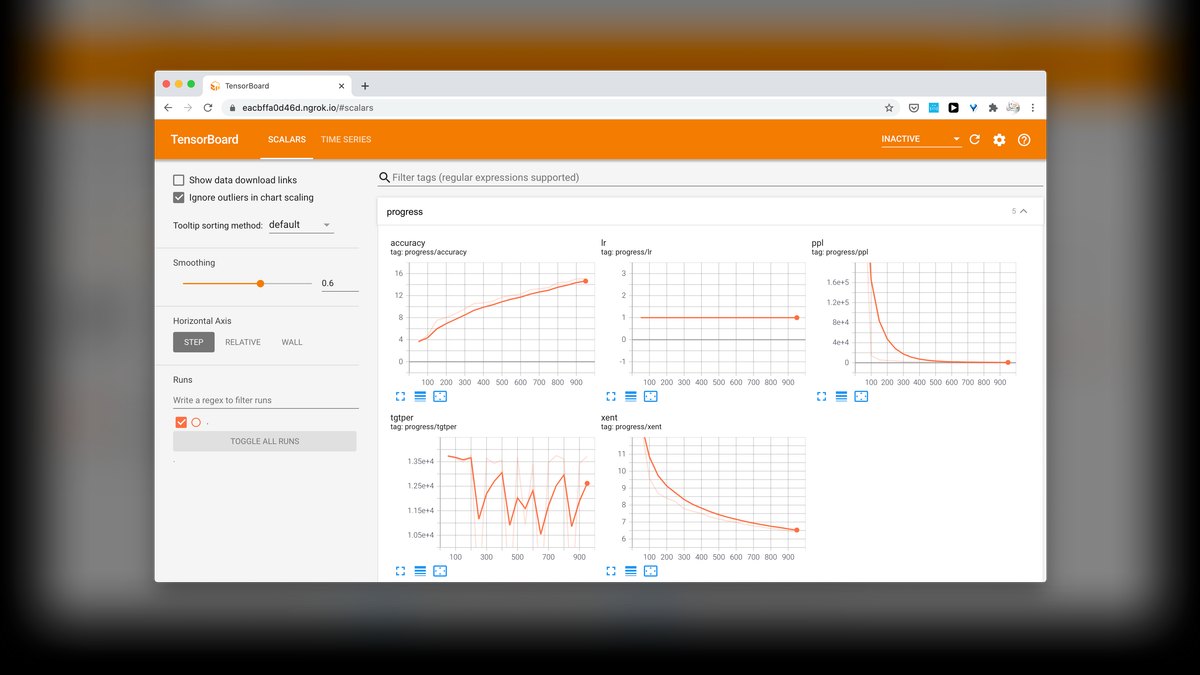Toggle log scale on ppl chart
The height and width of the screenshot is (675, 1200).
[x=841, y=396]
